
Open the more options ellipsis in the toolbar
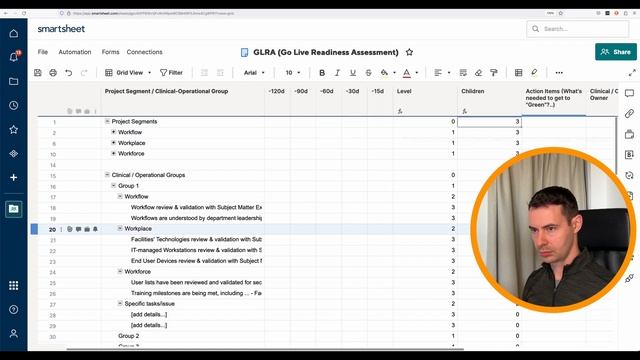[559, 73]
